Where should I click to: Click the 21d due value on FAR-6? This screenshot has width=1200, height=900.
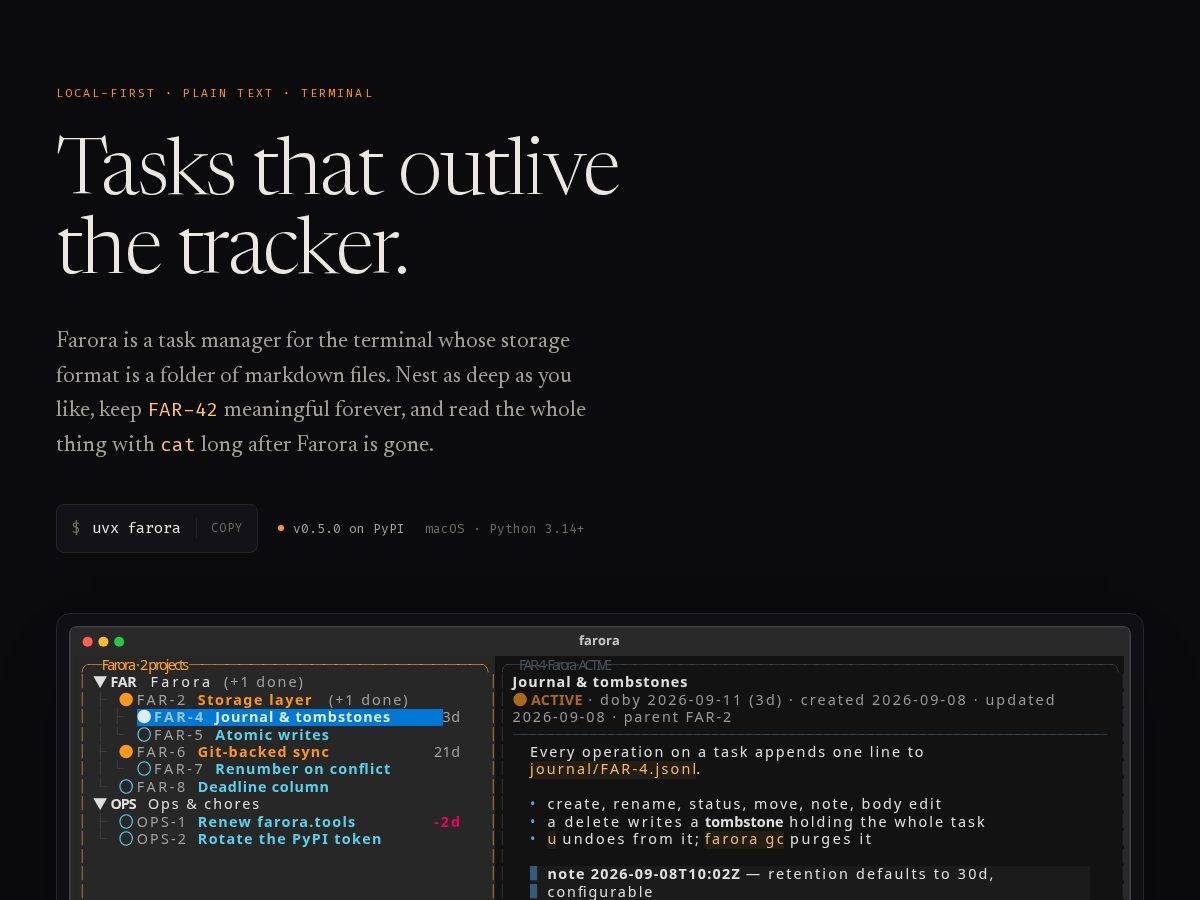coord(447,752)
